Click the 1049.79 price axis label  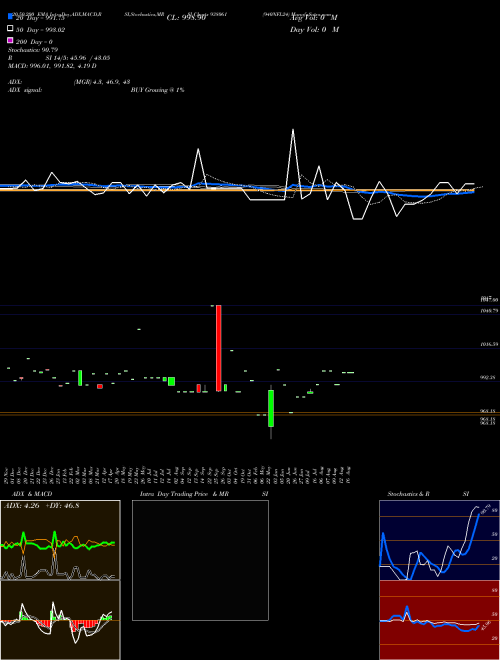coord(489,310)
